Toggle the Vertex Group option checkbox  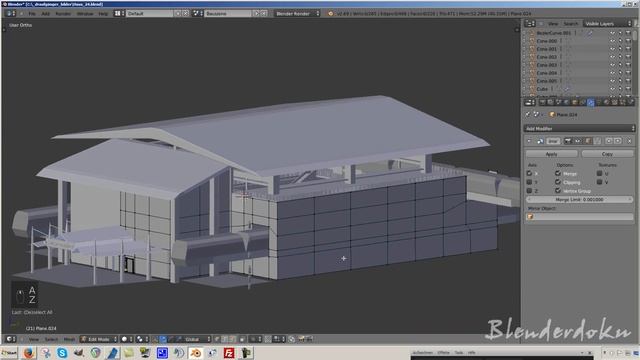558,191
